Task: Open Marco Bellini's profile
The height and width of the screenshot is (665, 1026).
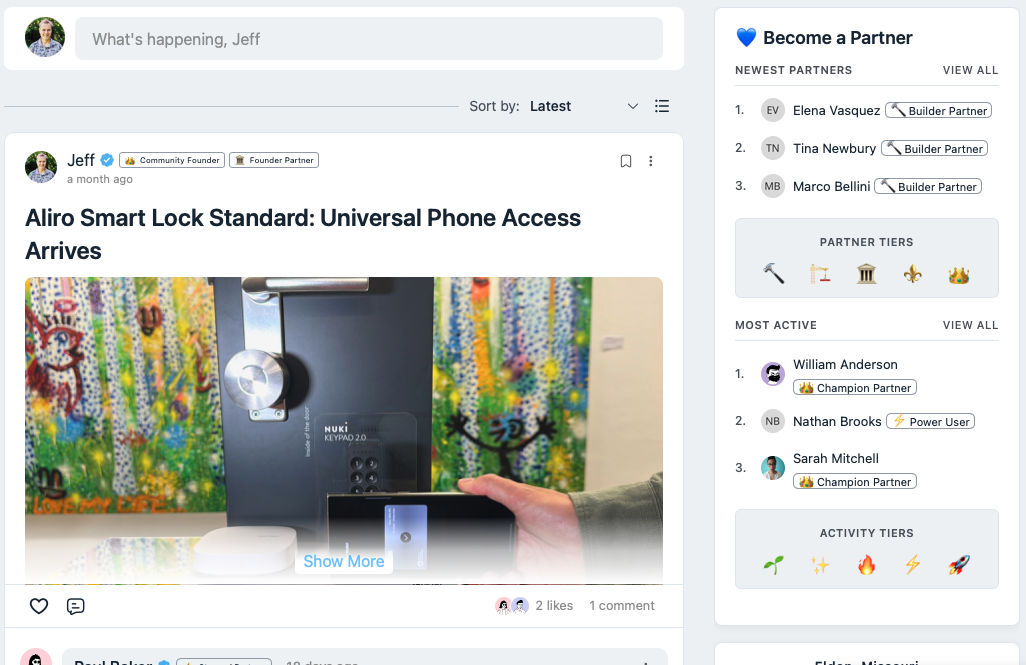Action: [832, 187]
